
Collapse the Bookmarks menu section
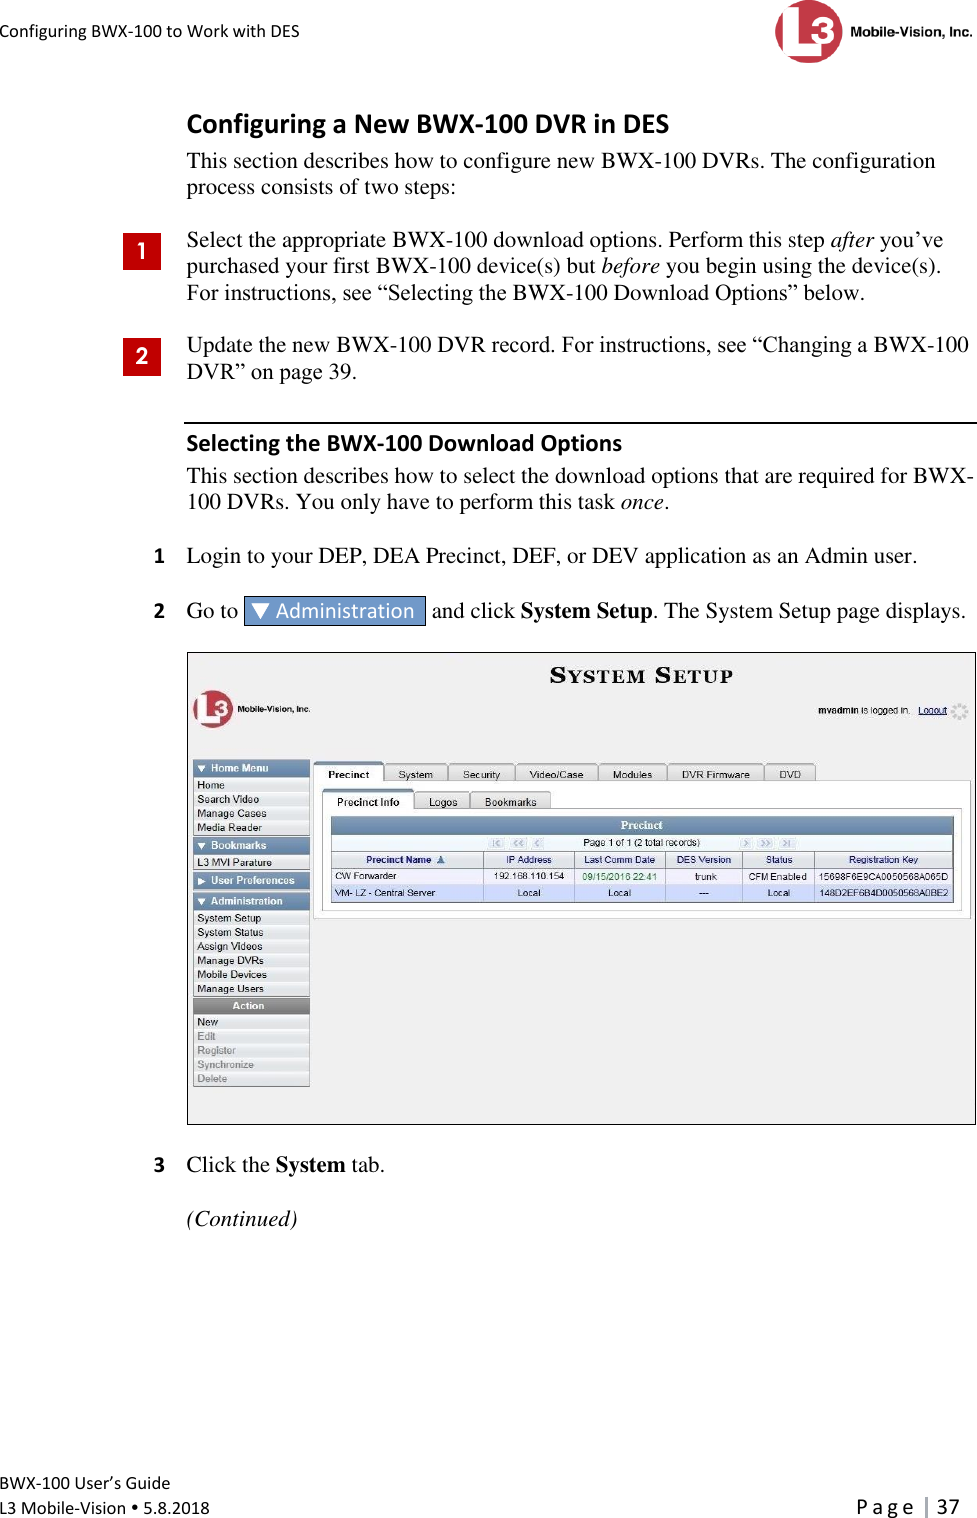[x=251, y=845]
